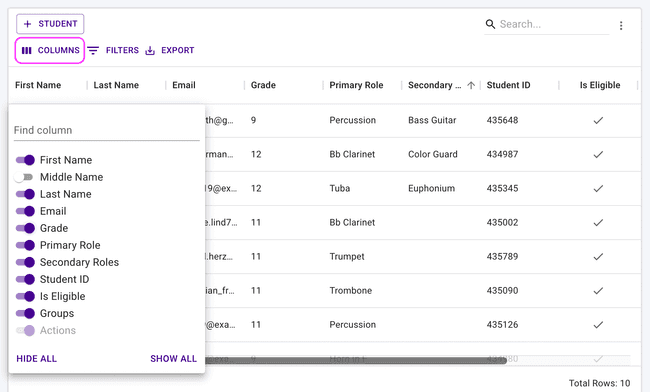Click eligibility checkmark in row 435002
This screenshot has height=392, width=650.
(x=598, y=223)
